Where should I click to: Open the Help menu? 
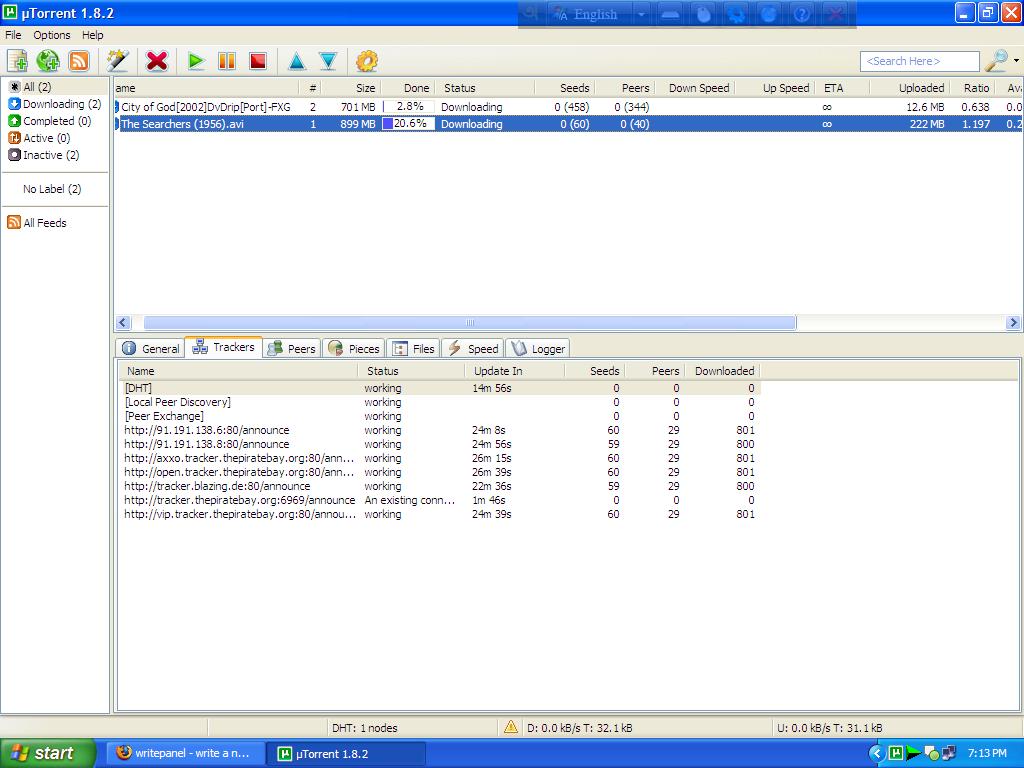coord(93,35)
